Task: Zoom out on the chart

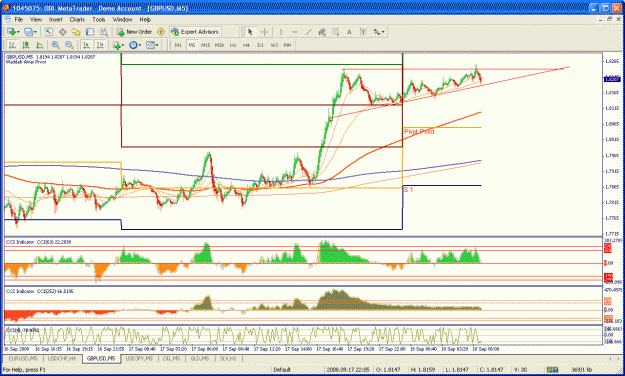Action: tap(69, 45)
